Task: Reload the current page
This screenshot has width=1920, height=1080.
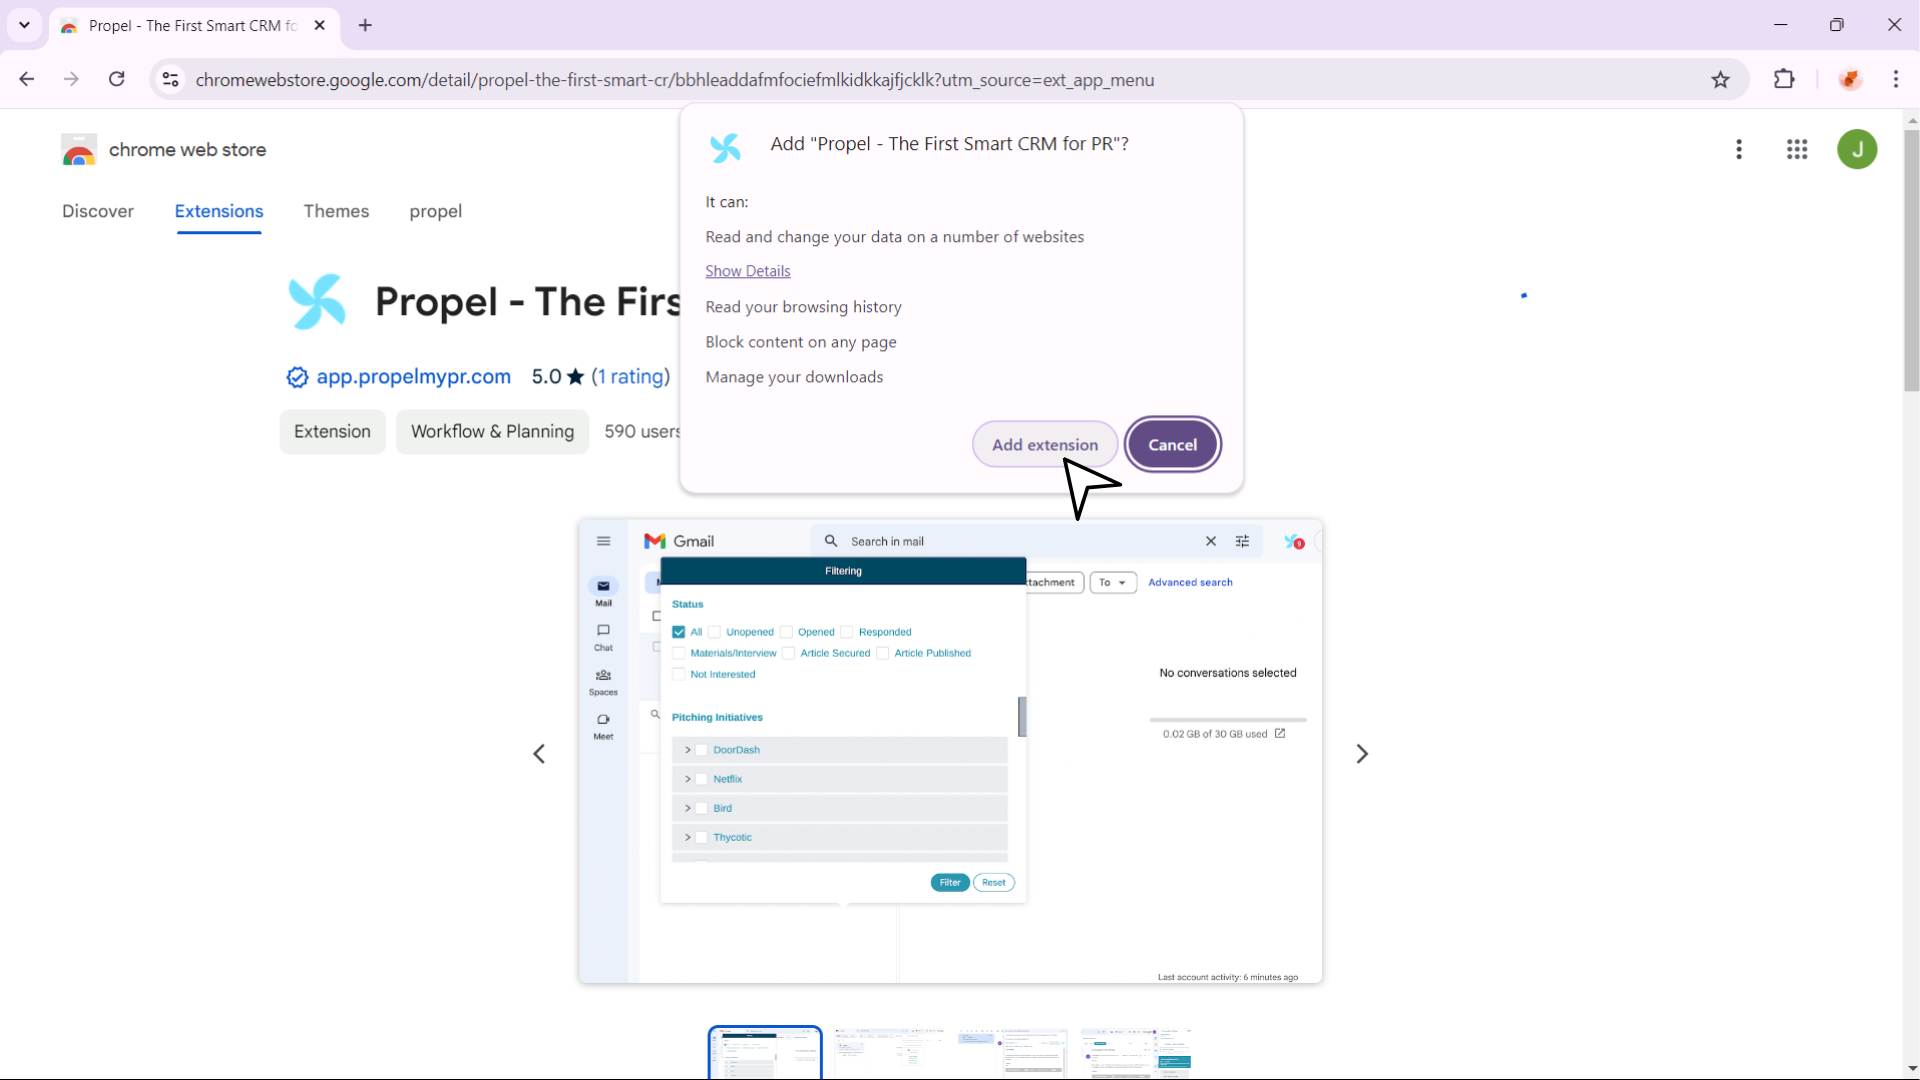Action: coord(117,79)
